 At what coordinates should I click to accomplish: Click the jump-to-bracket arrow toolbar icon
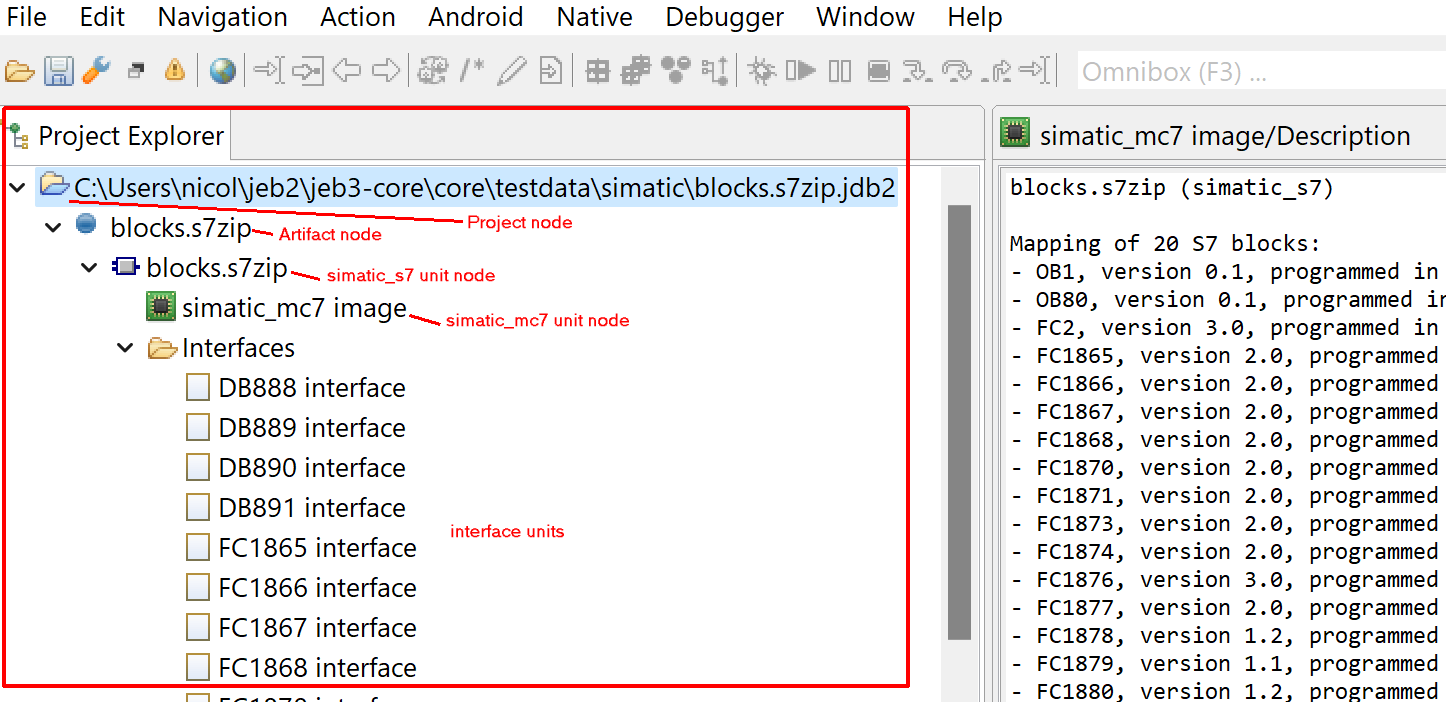point(269,71)
